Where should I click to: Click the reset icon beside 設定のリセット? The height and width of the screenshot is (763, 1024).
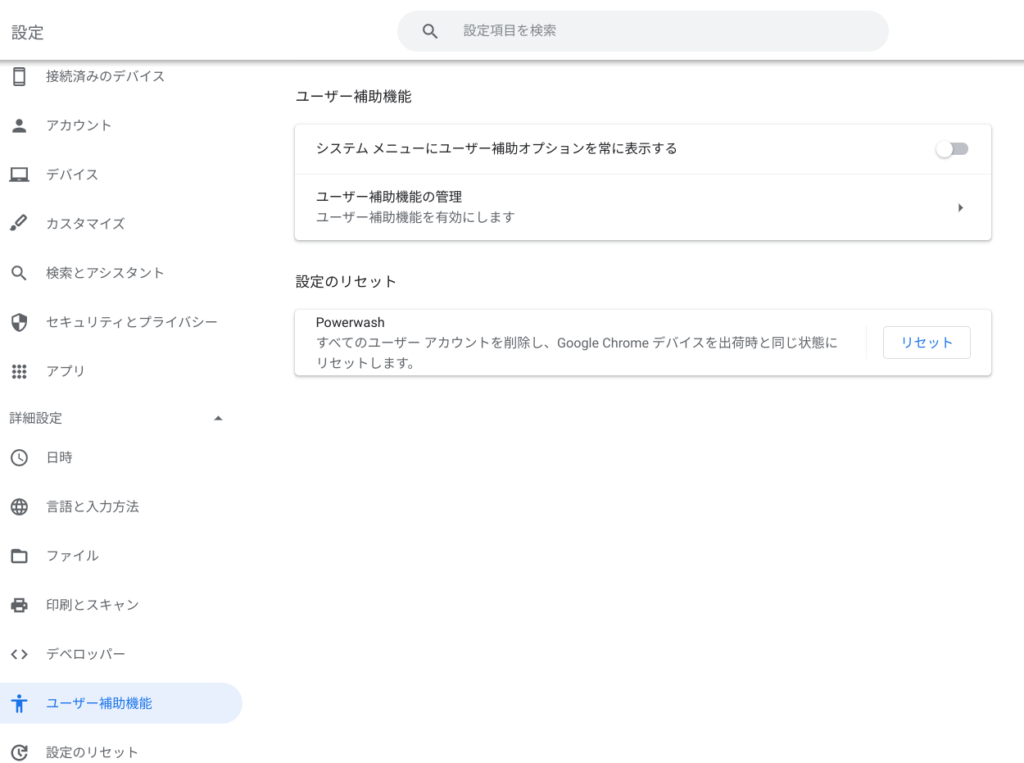pyautogui.click(x=19, y=753)
